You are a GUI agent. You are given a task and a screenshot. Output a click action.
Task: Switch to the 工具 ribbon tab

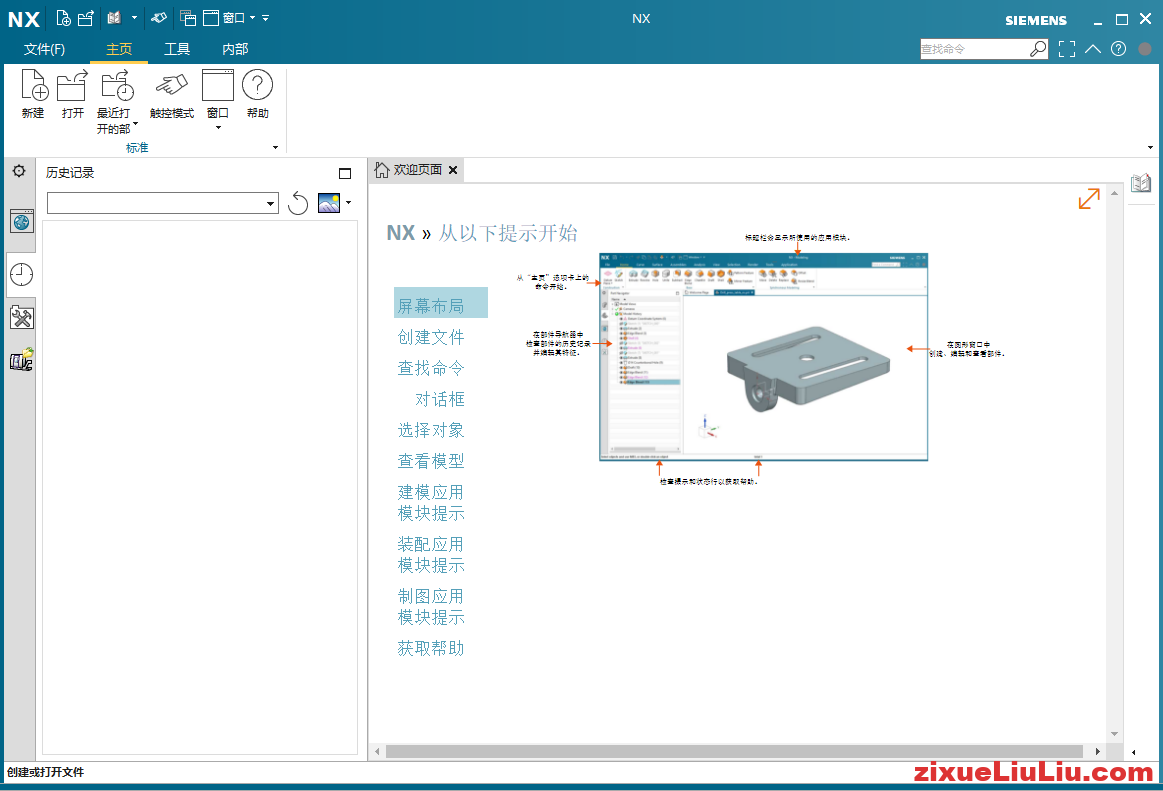pos(177,49)
